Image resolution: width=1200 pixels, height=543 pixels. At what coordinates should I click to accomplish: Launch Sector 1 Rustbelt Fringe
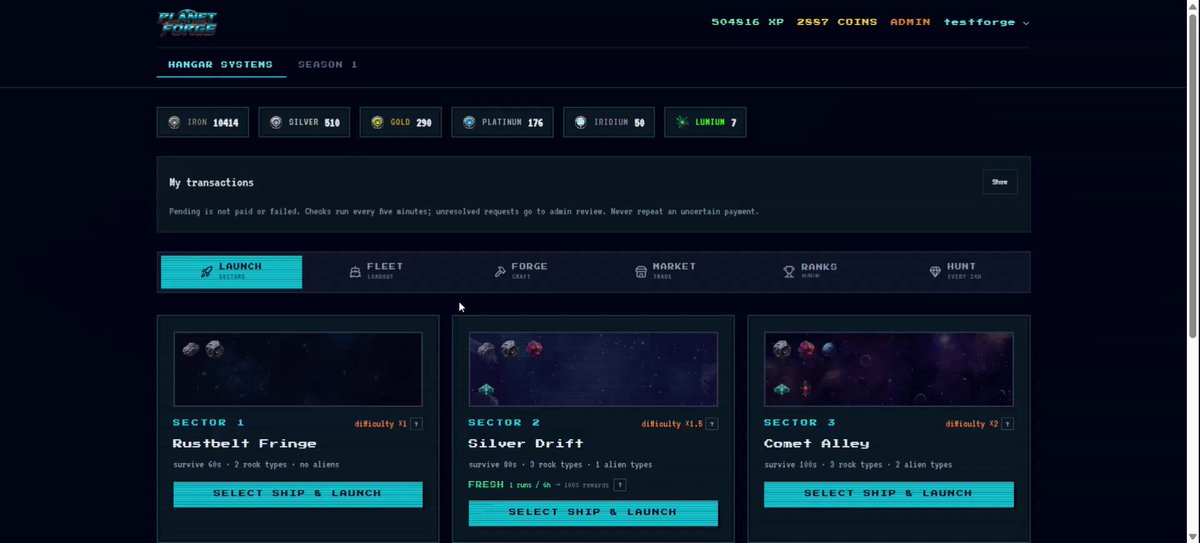tap(298, 494)
